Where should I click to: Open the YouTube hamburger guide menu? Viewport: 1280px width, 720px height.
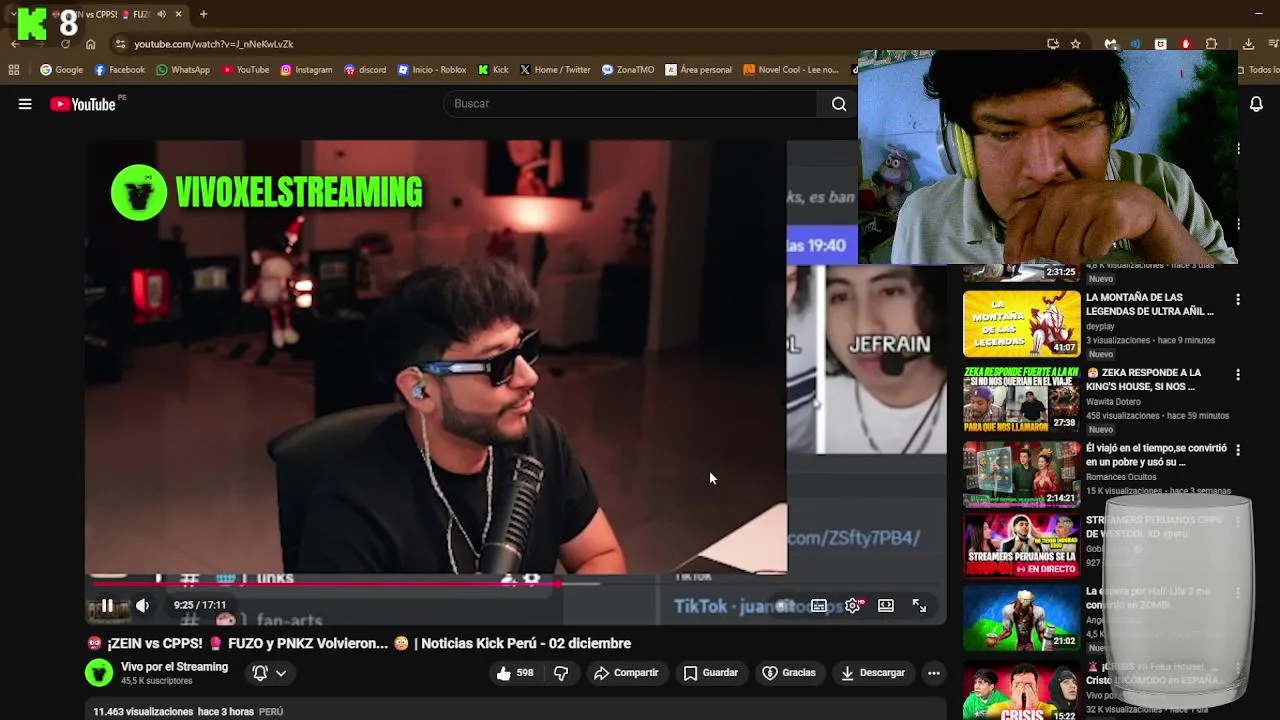(x=25, y=104)
